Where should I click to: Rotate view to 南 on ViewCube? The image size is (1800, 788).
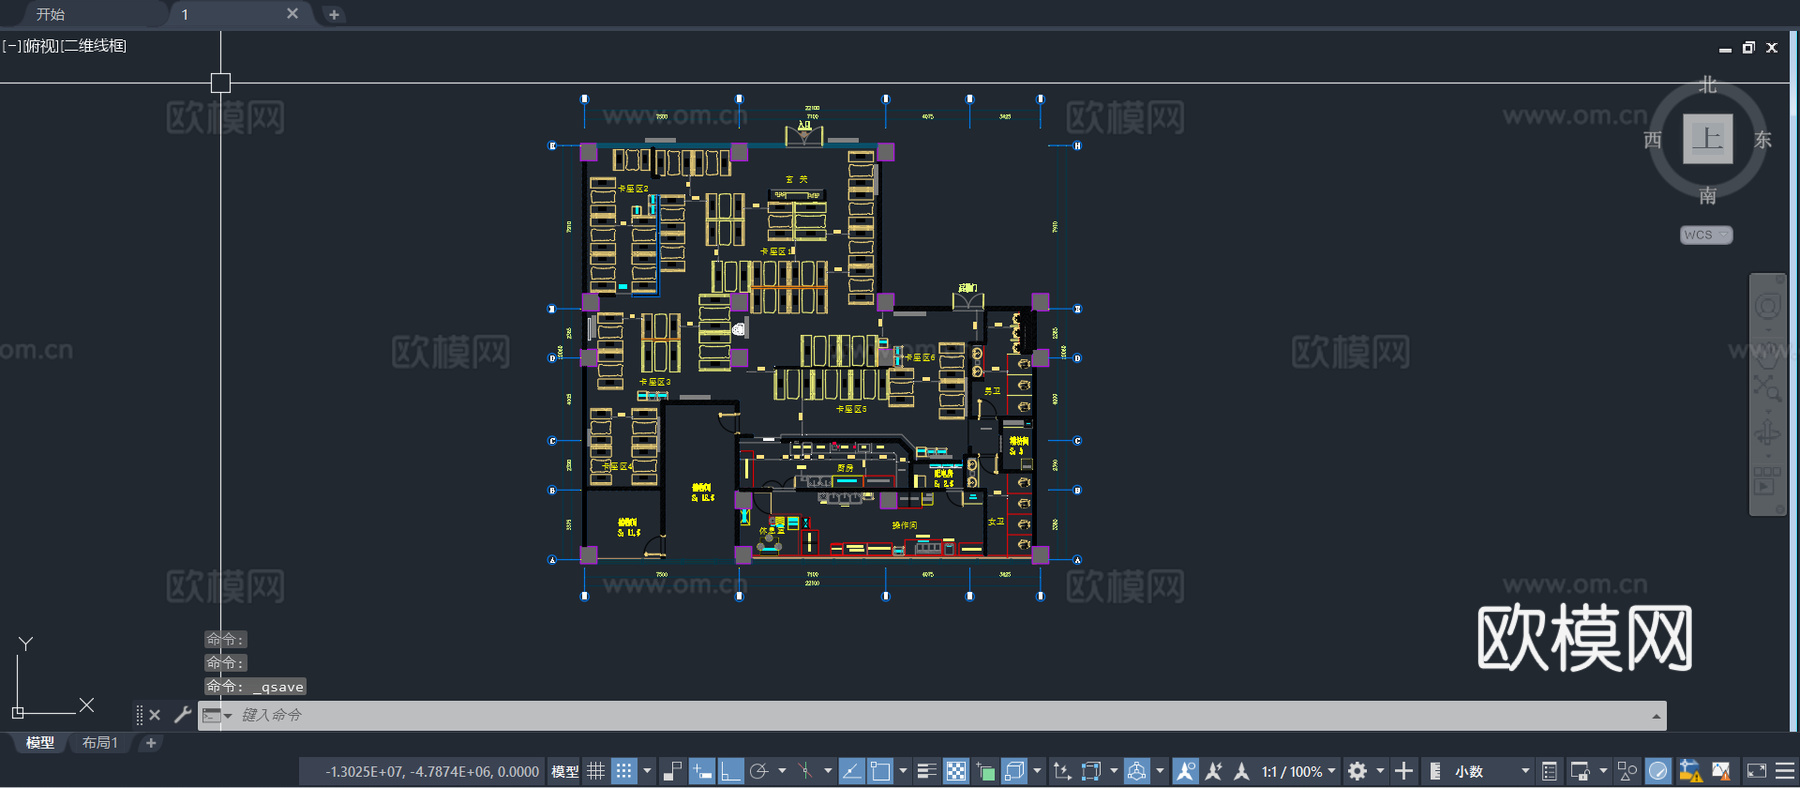coord(1708,195)
